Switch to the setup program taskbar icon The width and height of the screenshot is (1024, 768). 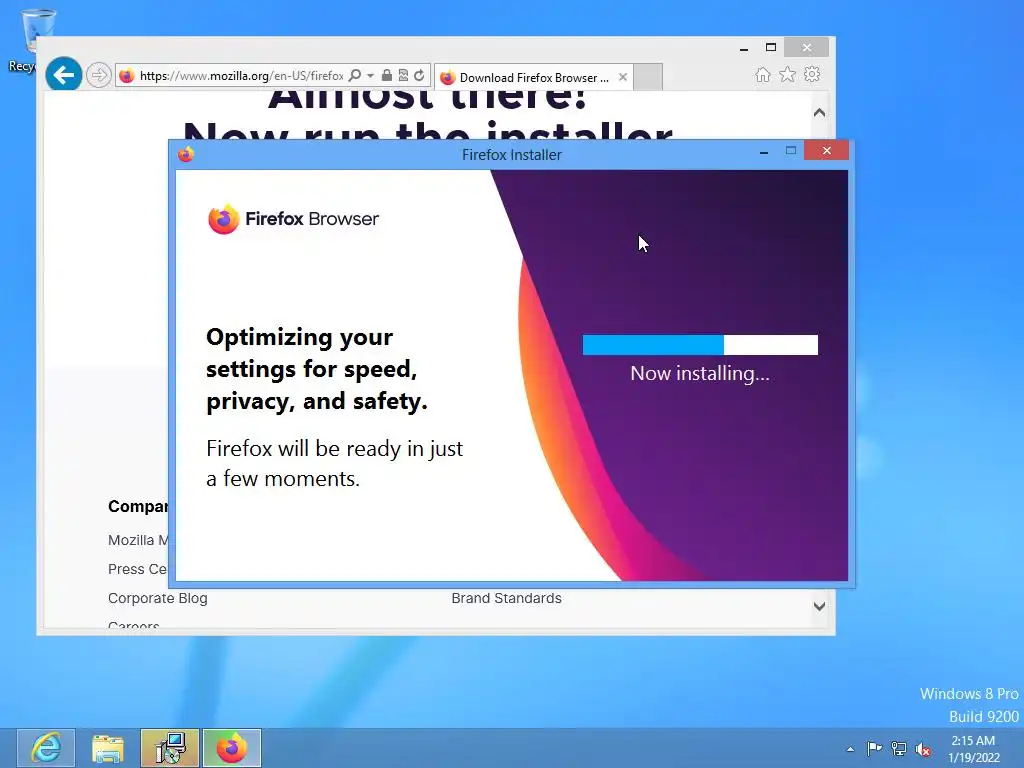click(170, 748)
